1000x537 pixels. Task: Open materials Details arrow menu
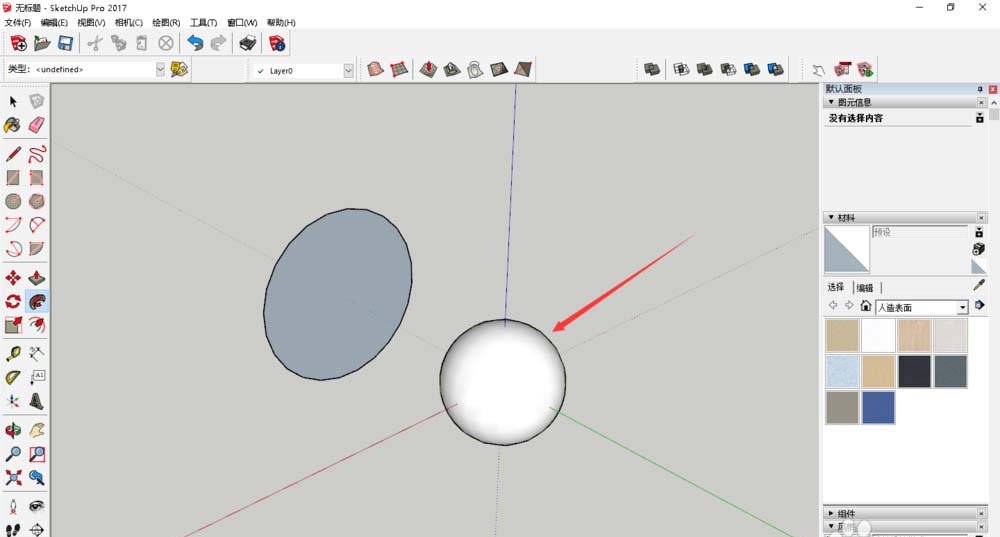(980, 305)
